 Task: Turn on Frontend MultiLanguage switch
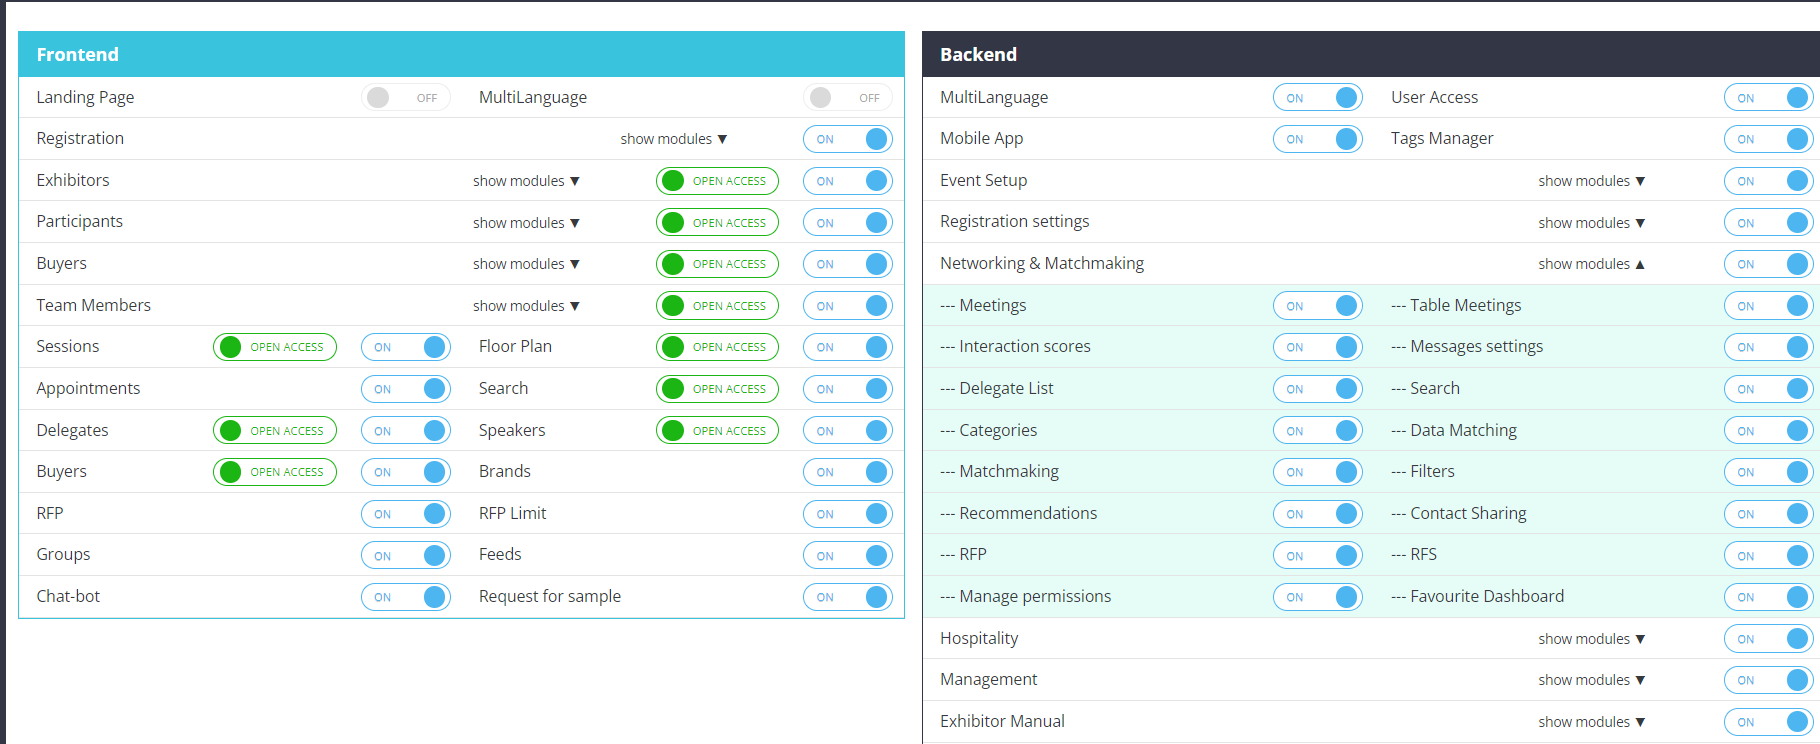[847, 97]
